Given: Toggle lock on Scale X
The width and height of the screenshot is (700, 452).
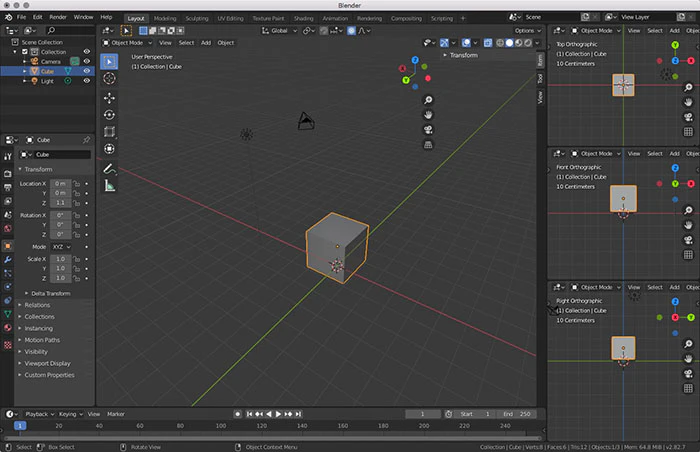Looking at the screenshot, I should point(77,259).
